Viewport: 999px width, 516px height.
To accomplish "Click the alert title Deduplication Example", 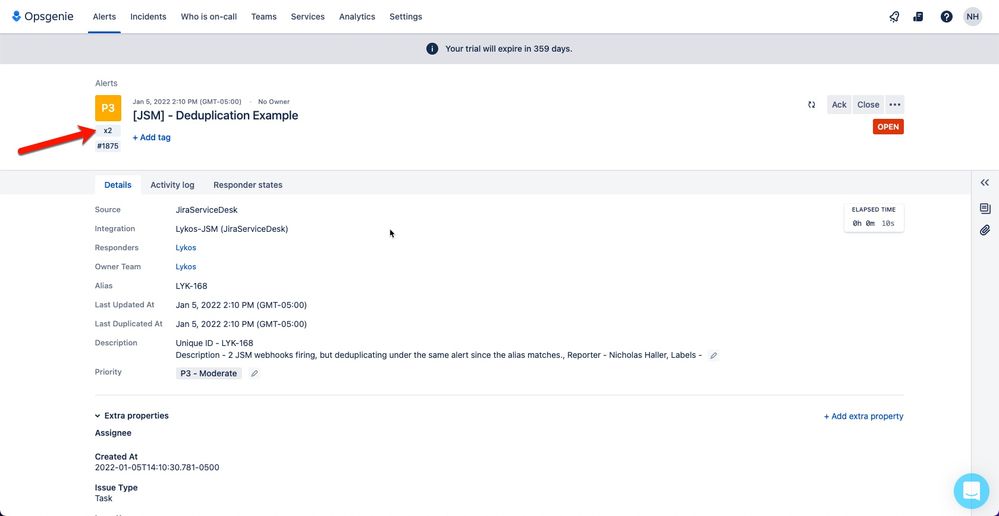I will pos(215,116).
